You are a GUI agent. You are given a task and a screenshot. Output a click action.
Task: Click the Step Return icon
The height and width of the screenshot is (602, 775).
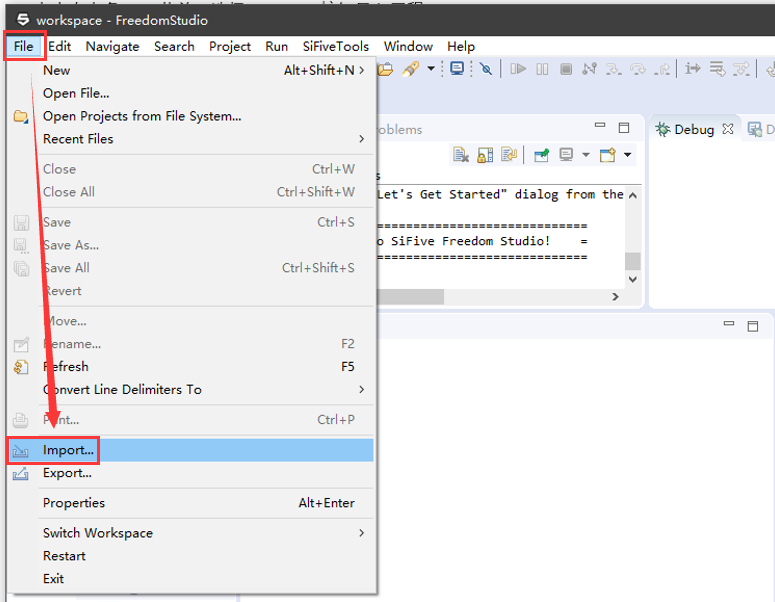(x=662, y=69)
